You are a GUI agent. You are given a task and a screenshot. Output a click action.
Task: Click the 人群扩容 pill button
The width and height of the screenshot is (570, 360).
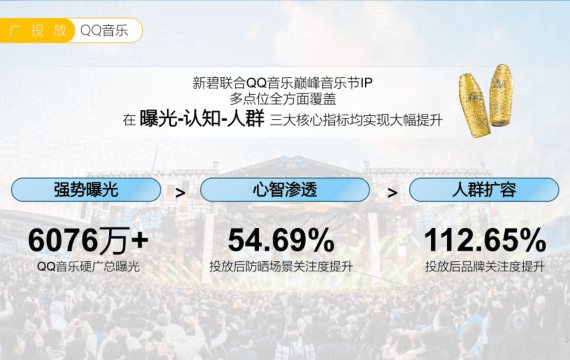[484, 190]
